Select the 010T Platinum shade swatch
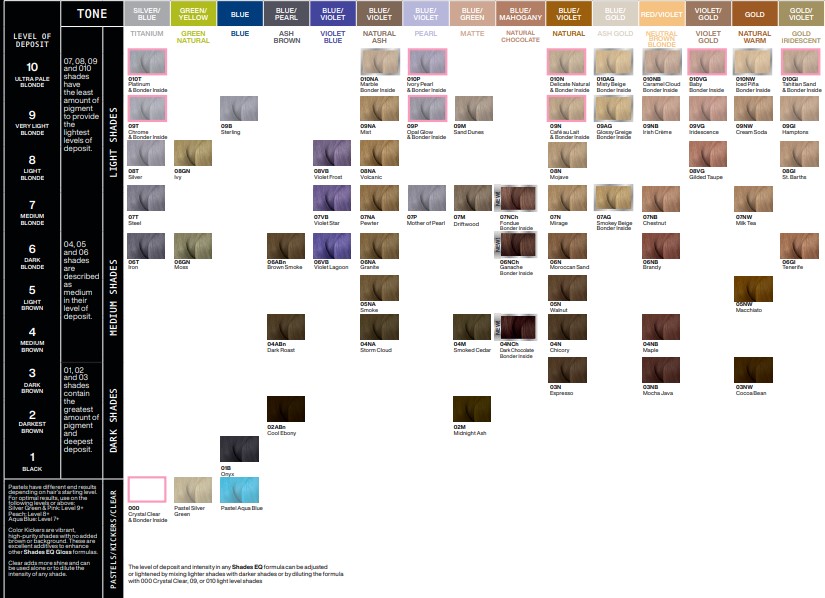 (146, 62)
